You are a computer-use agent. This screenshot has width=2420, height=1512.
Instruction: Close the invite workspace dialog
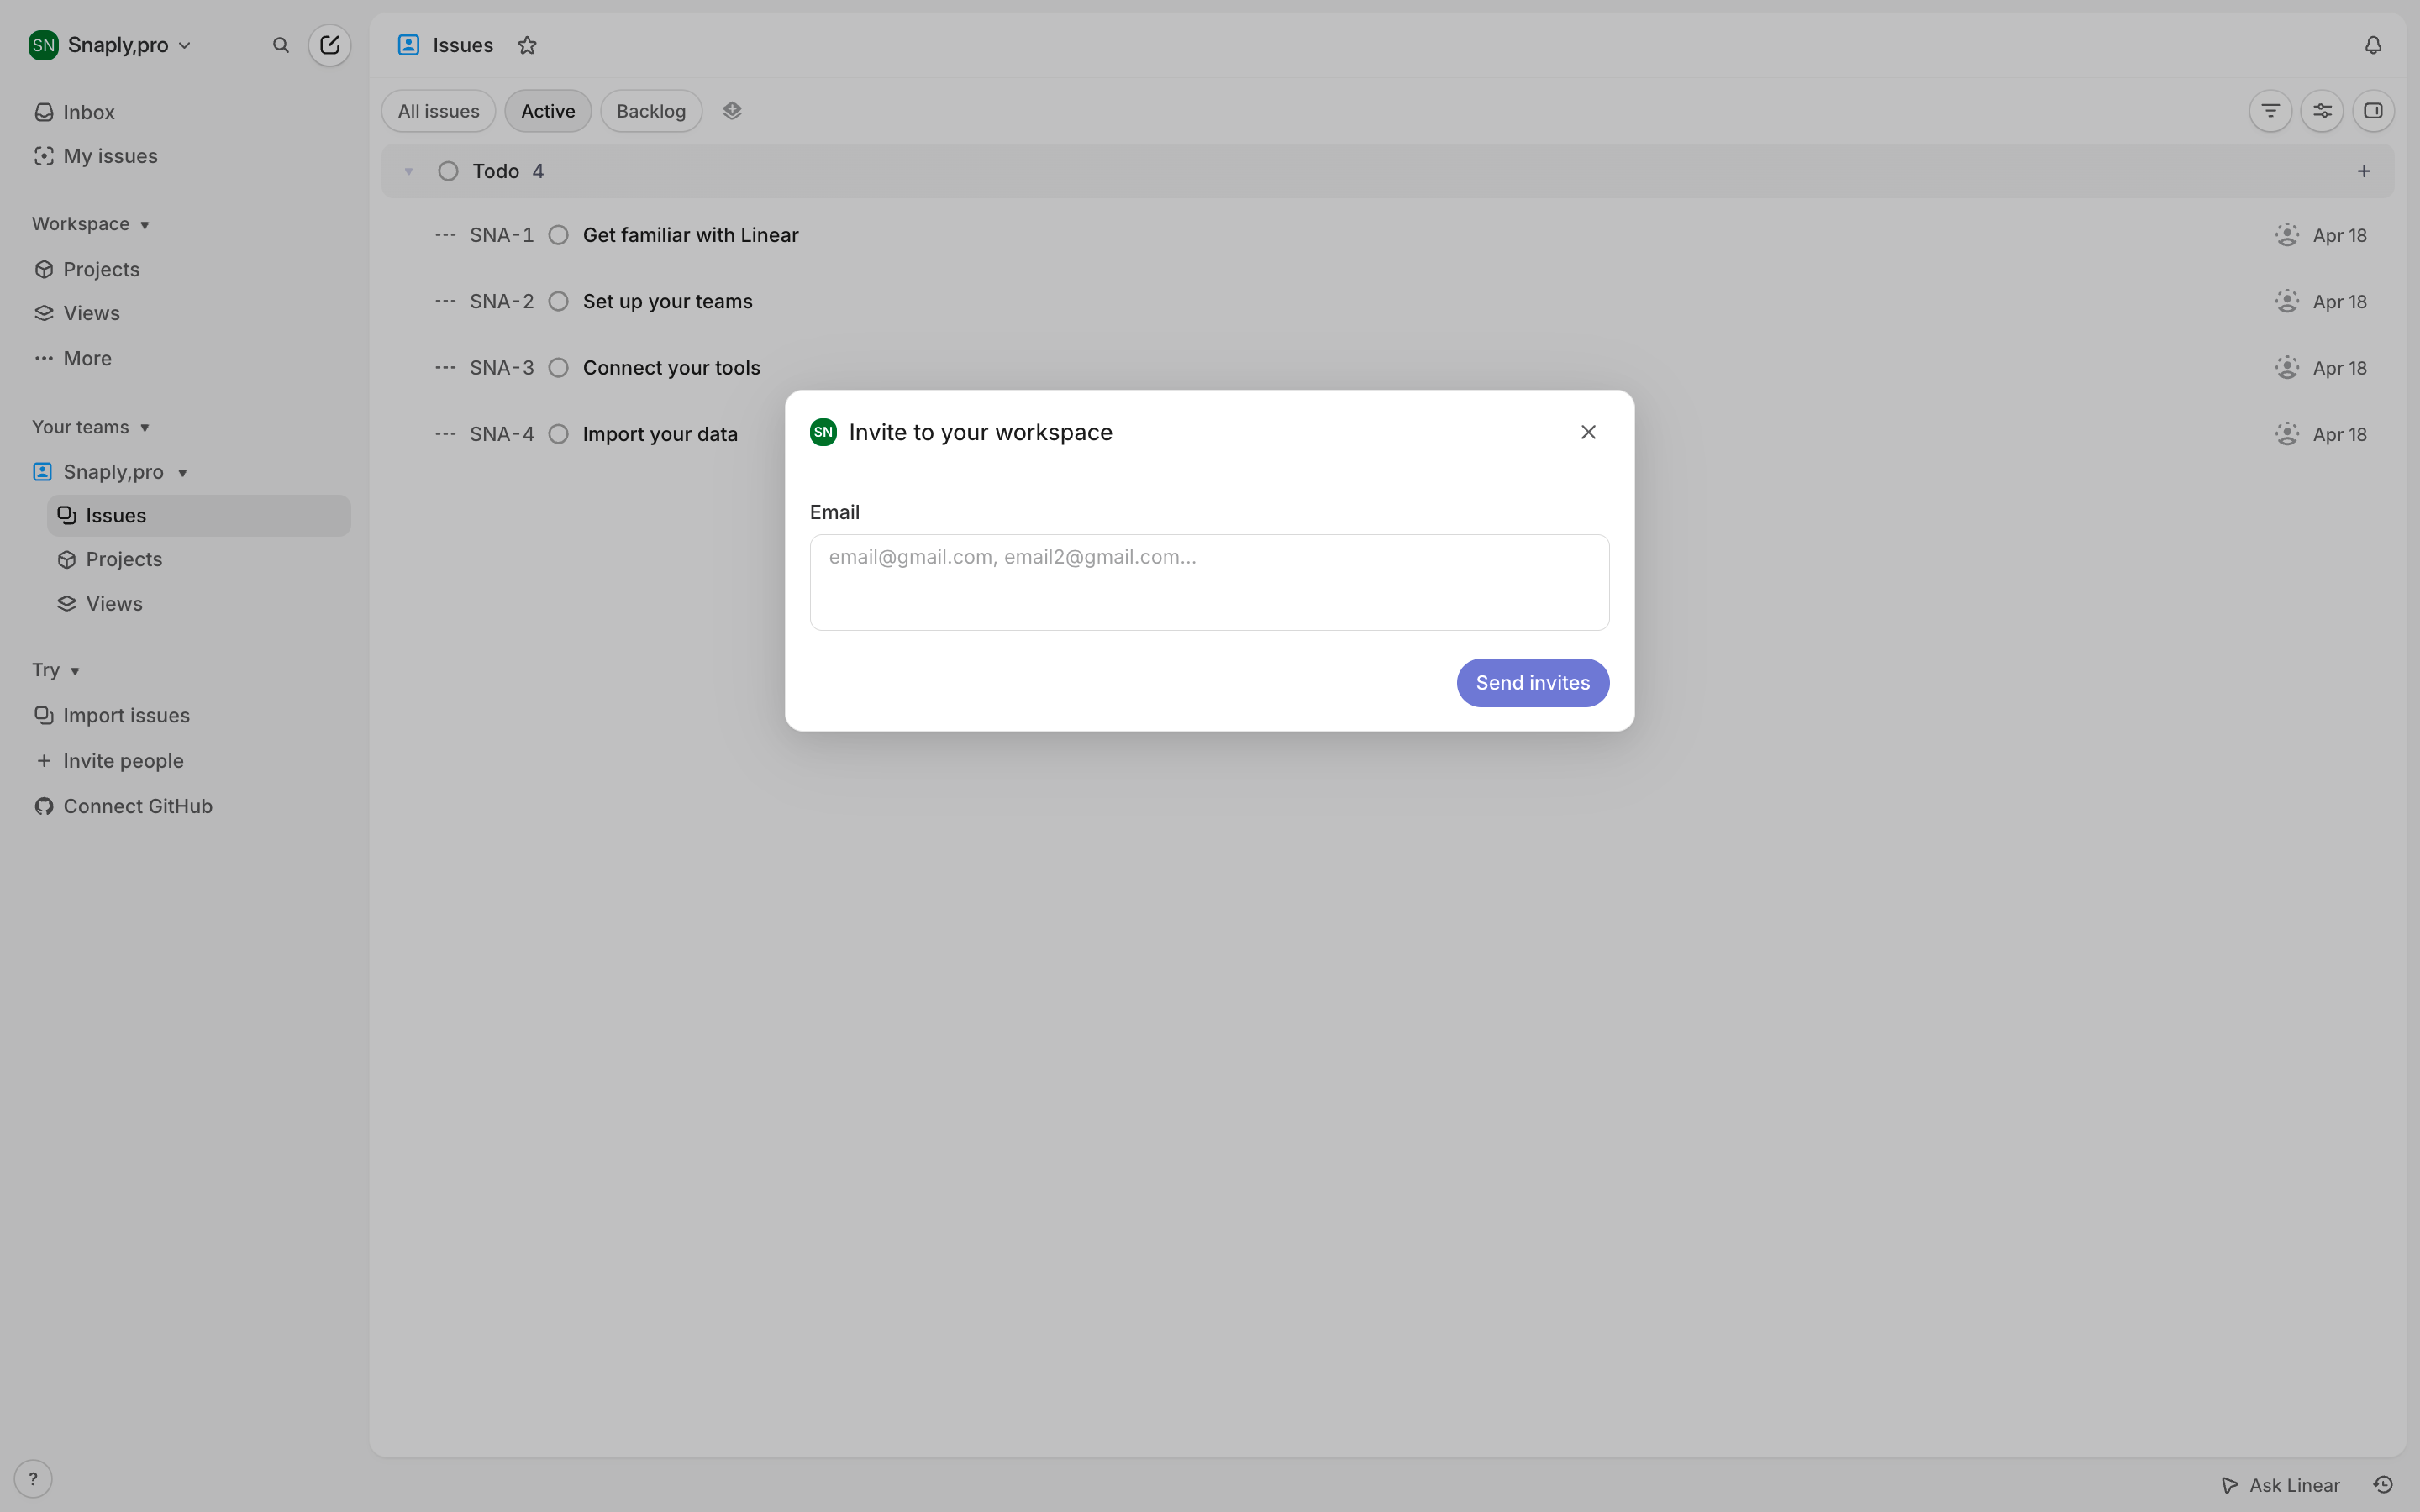point(1588,432)
